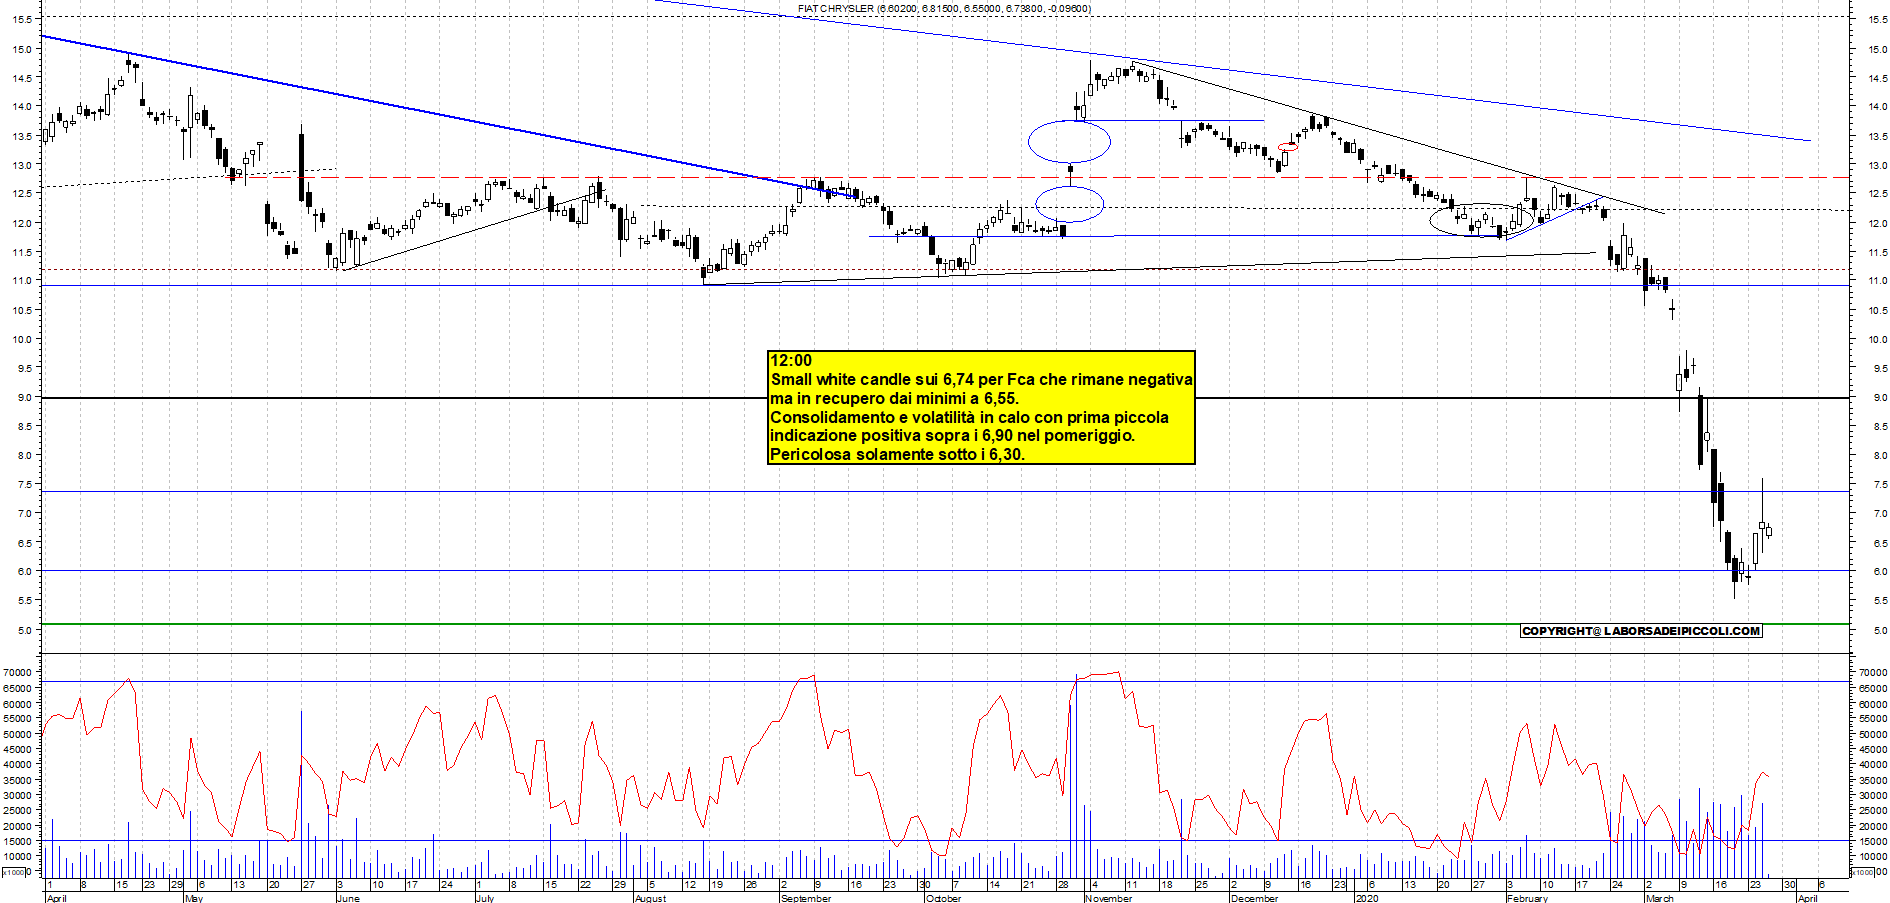The image size is (1890, 903).
Task: Click the 12.5 price label on left axis
Action: (x=23, y=193)
